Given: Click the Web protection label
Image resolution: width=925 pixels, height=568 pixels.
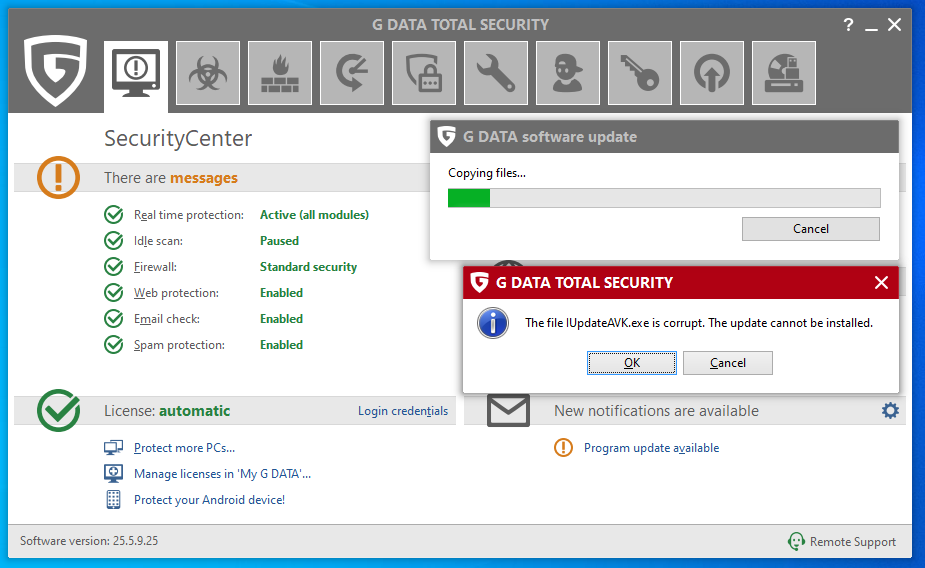Looking at the screenshot, I should tap(176, 293).
